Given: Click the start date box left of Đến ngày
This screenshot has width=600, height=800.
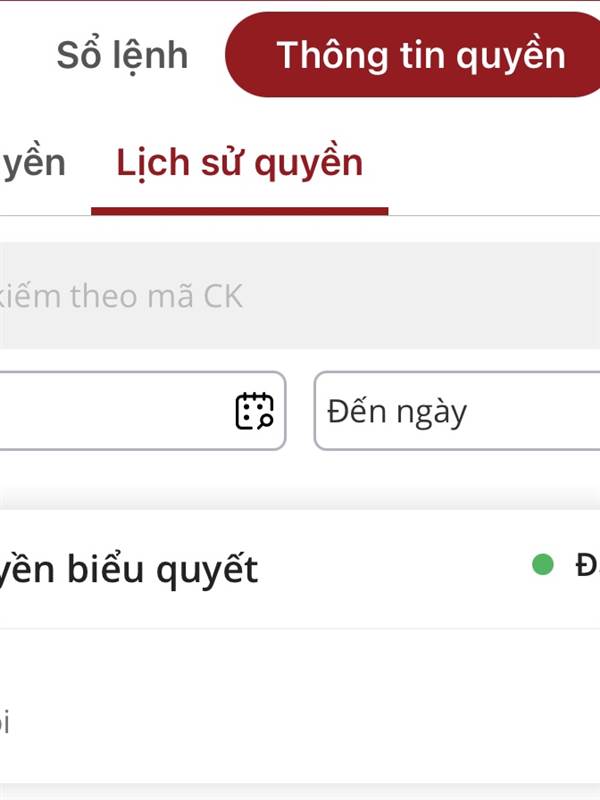Looking at the screenshot, I should click(x=142, y=411).
